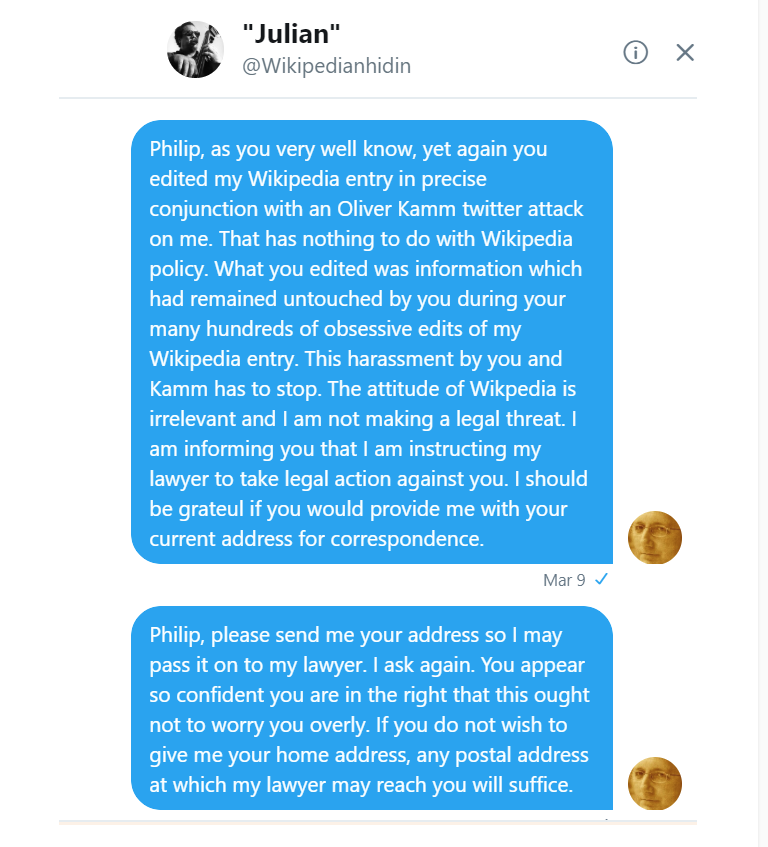Click "current address for correspondence" line

click(316, 539)
